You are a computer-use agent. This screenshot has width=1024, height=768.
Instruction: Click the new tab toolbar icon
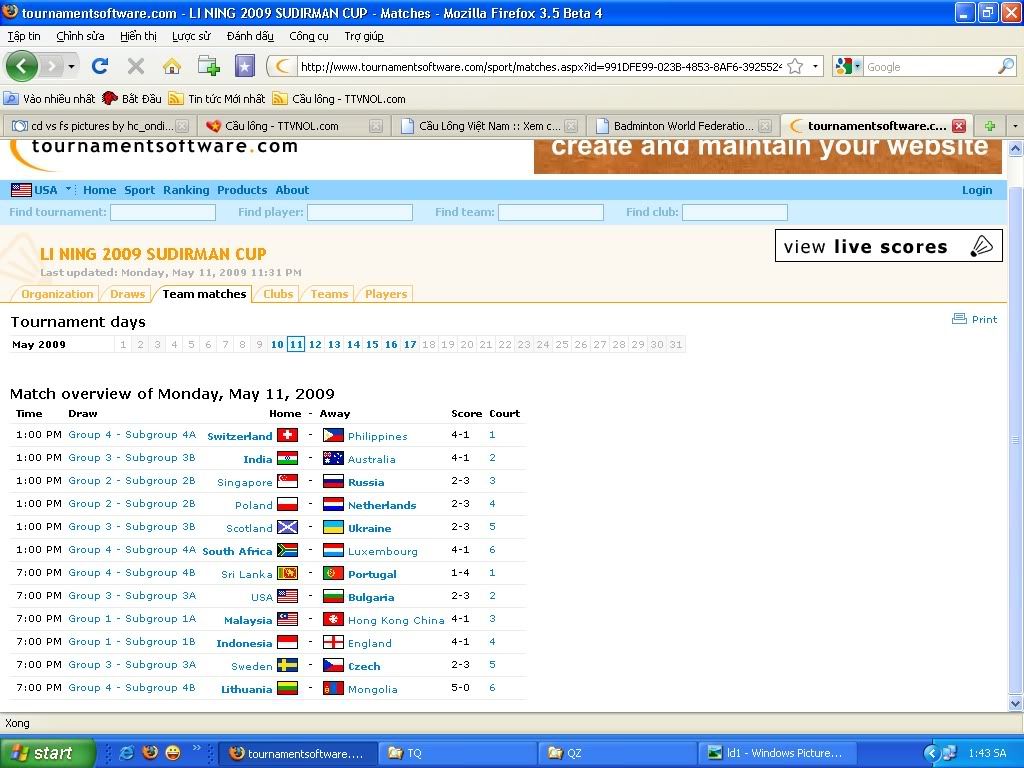pyautogui.click(x=208, y=66)
